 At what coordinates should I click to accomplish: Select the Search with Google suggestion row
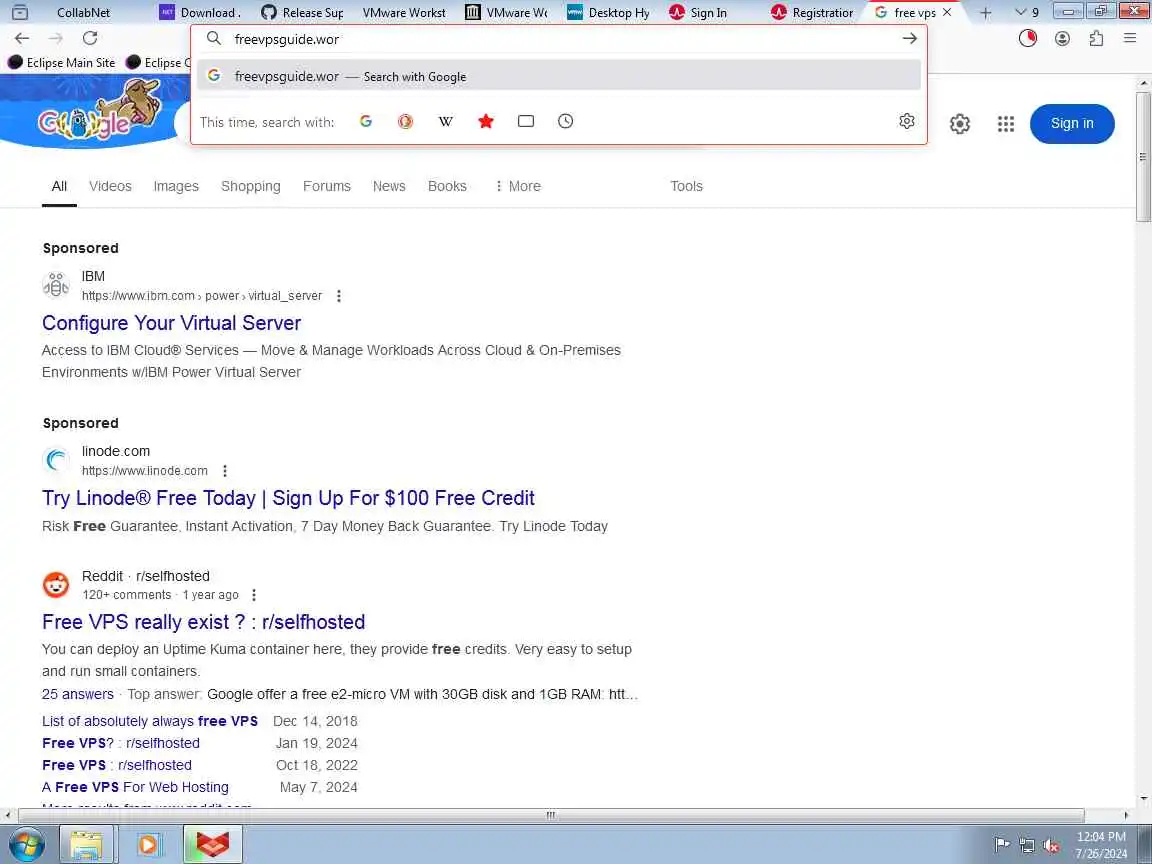pos(558,76)
